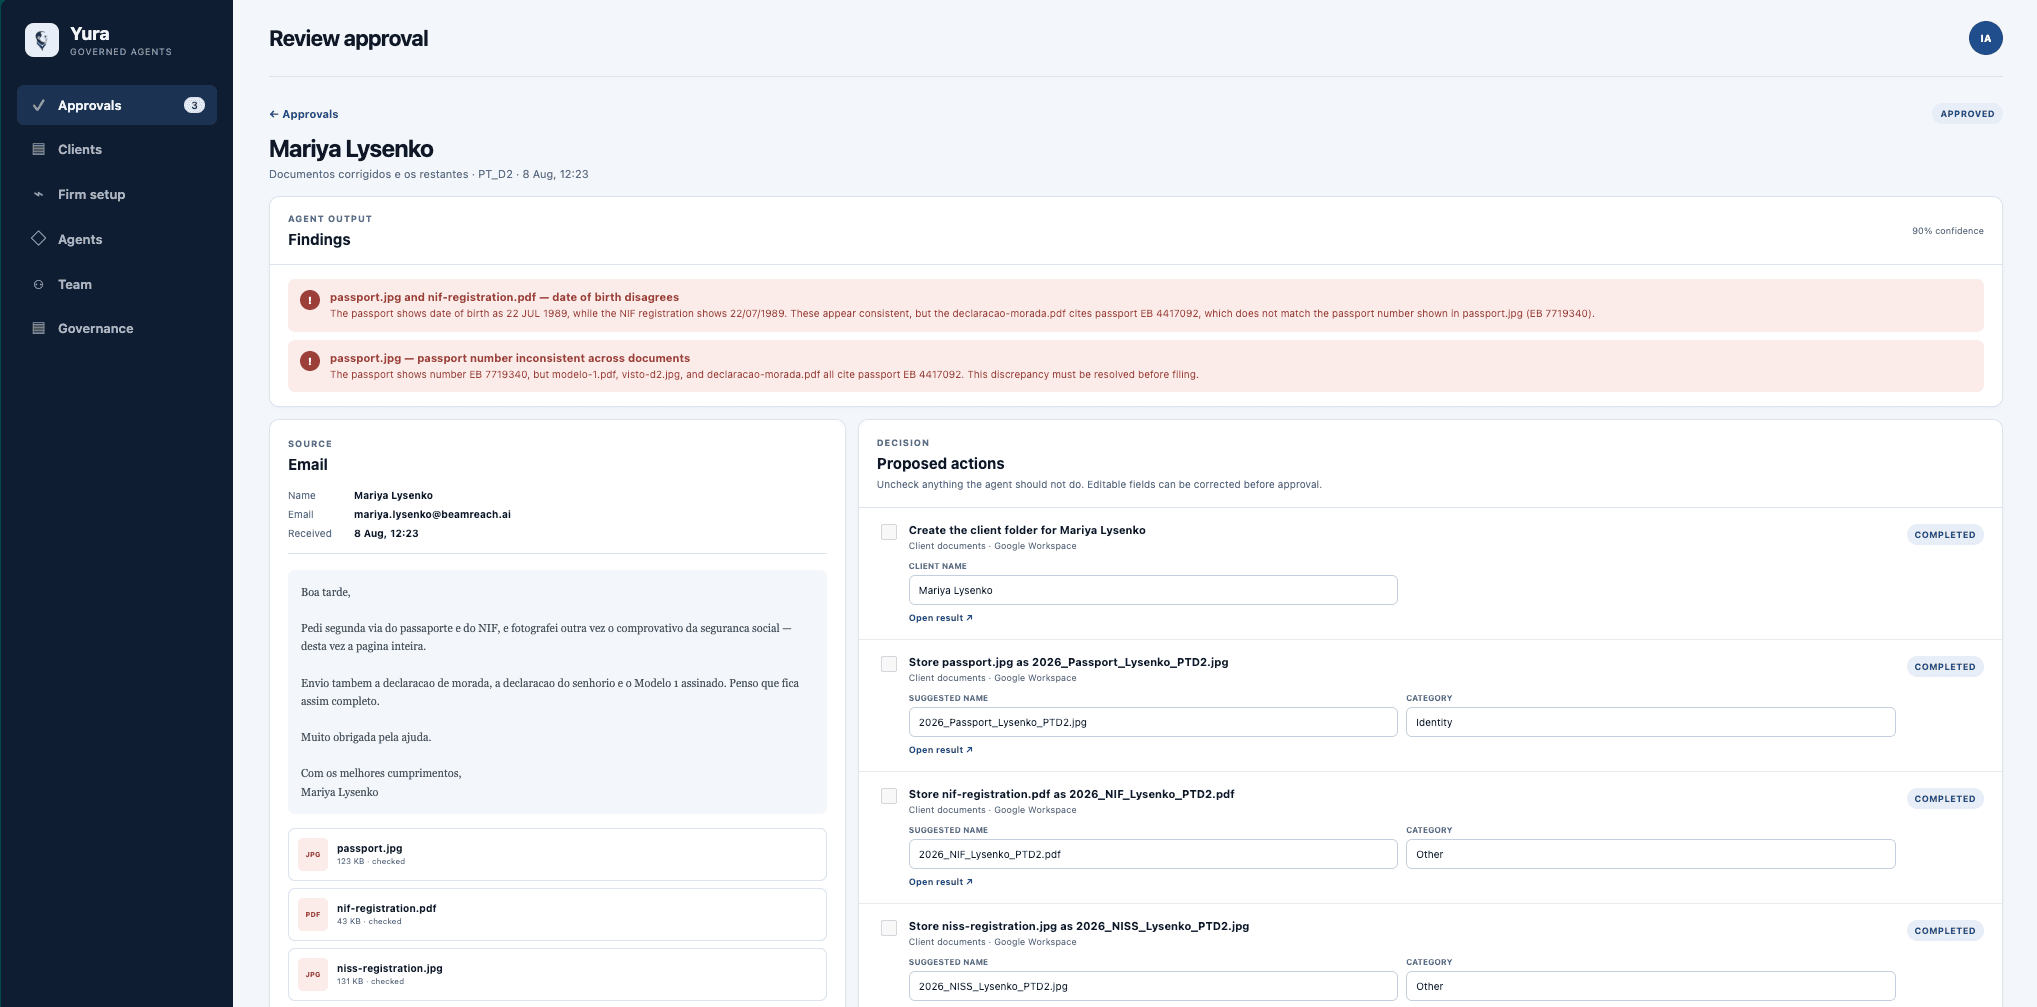Click COMPLETED badge on nif-registration.pdf action
Image resolution: width=2037 pixels, height=1007 pixels.
point(1945,799)
